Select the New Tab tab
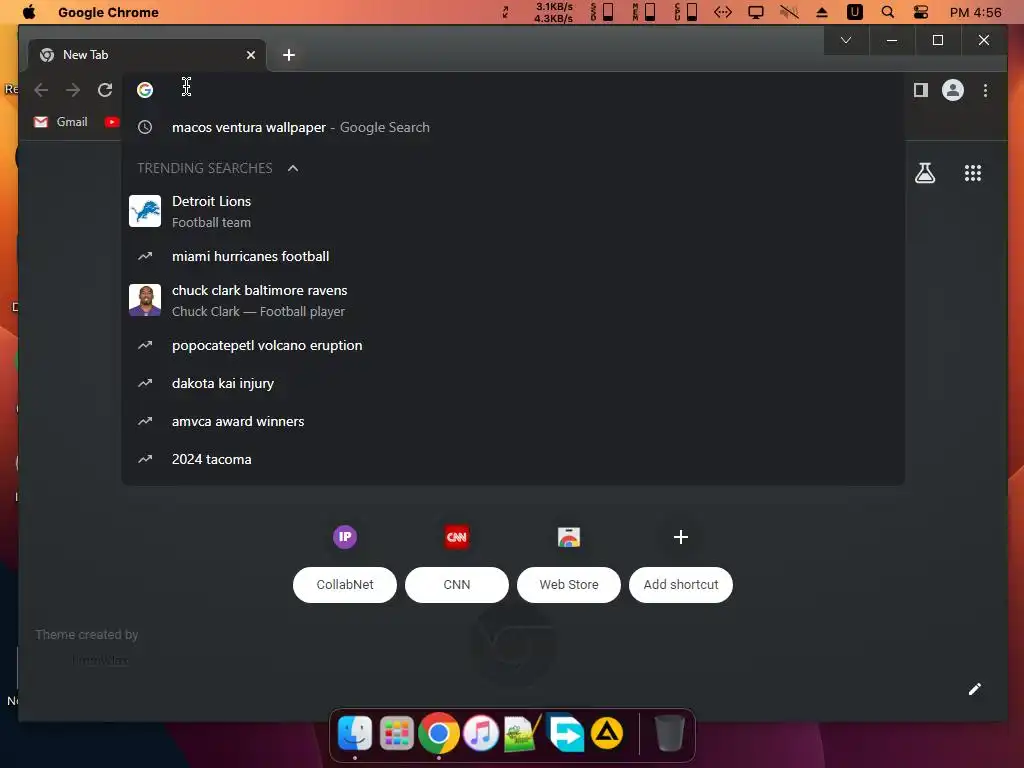 pyautogui.click(x=147, y=55)
